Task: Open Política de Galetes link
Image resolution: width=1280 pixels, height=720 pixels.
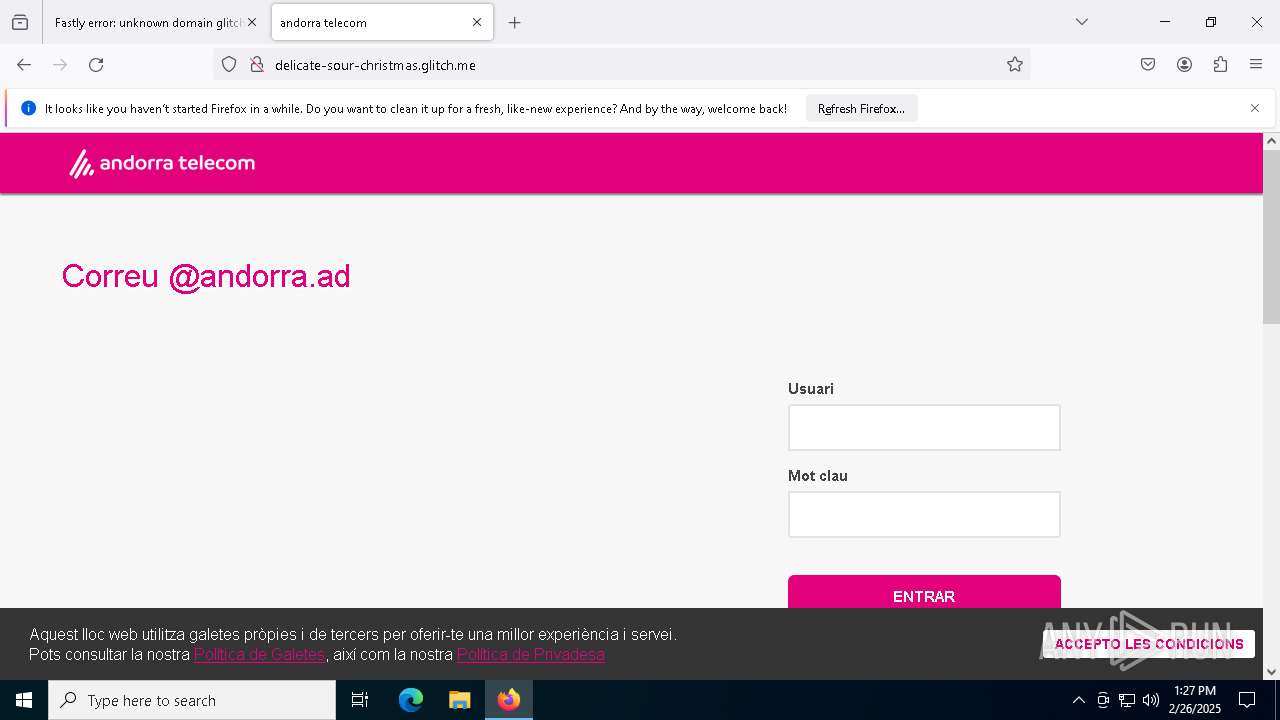Action: [x=259, y=654]
